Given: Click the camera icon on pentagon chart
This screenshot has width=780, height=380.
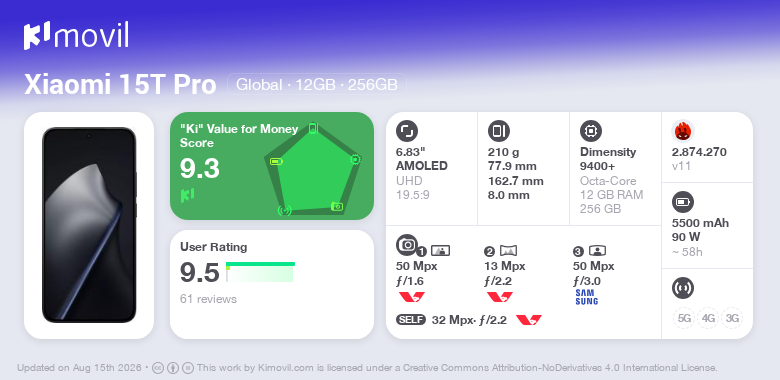Looking at the screenshot, I should coord(337,206).
